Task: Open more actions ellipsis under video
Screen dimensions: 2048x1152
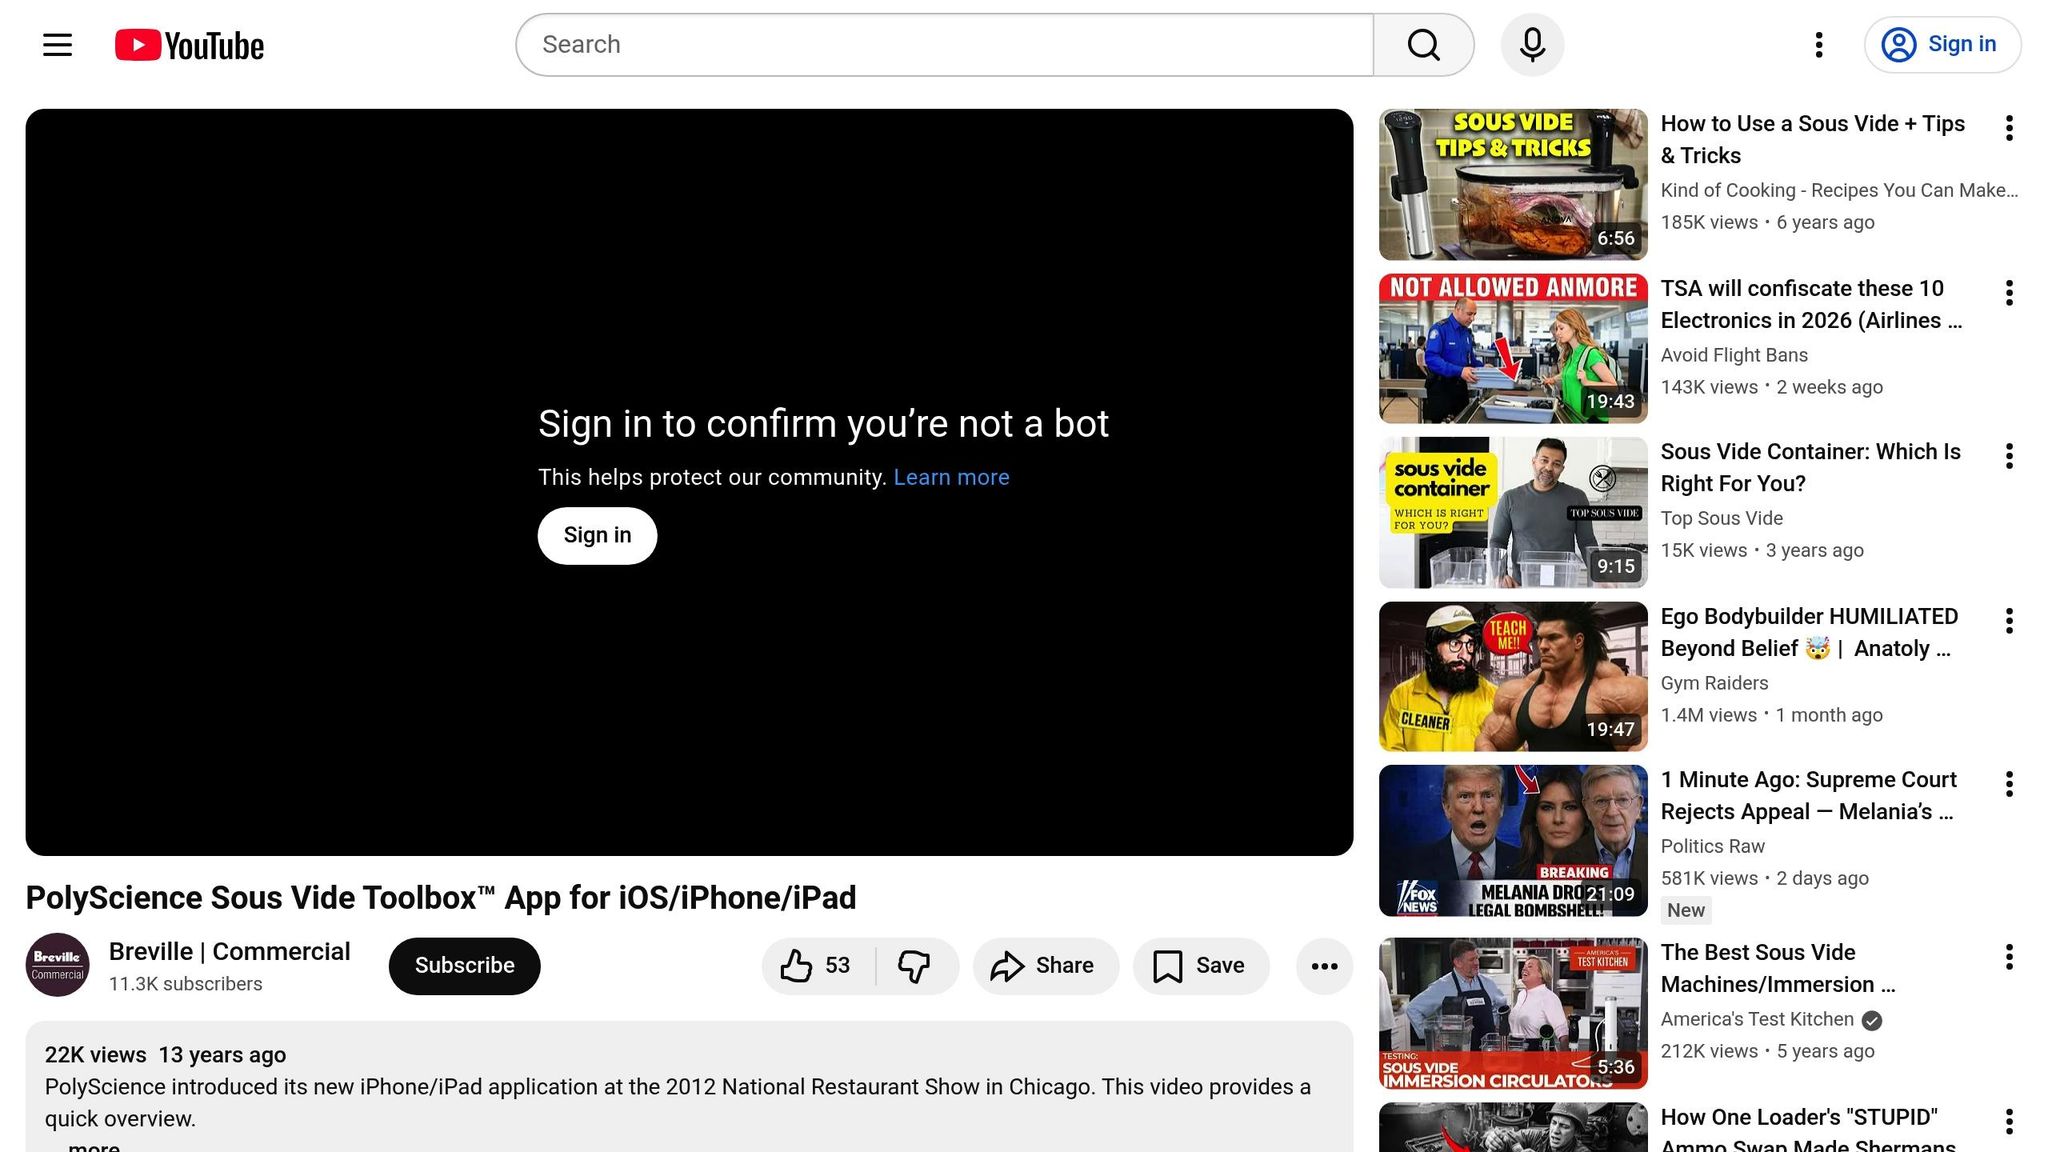Action: coord(1324,966)
